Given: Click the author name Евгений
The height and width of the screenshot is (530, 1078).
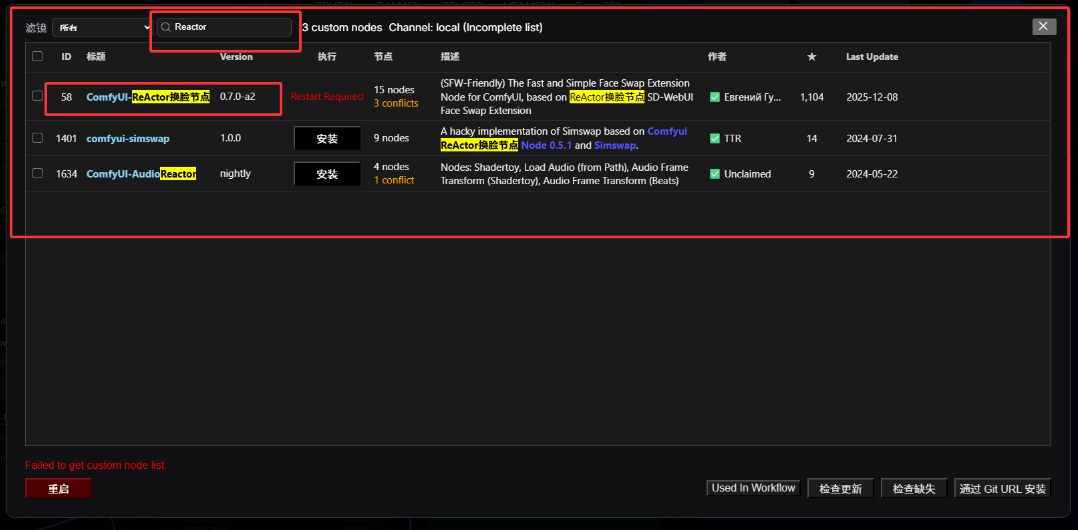Looking at the screenshot, I should point(753,98).
